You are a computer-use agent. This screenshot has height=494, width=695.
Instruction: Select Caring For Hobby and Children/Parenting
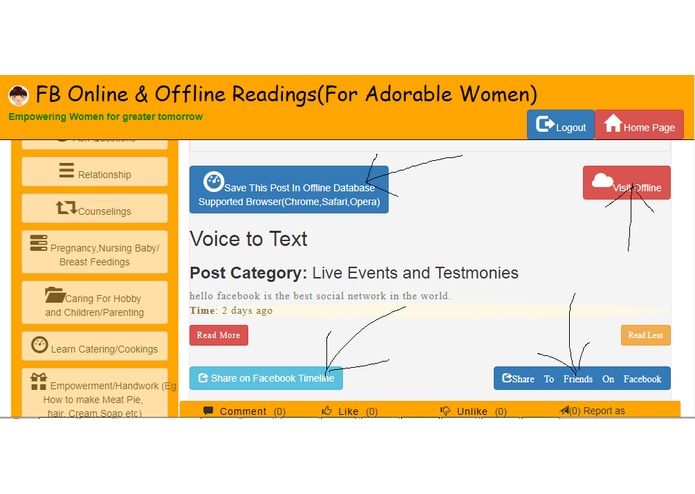[95, 302]
